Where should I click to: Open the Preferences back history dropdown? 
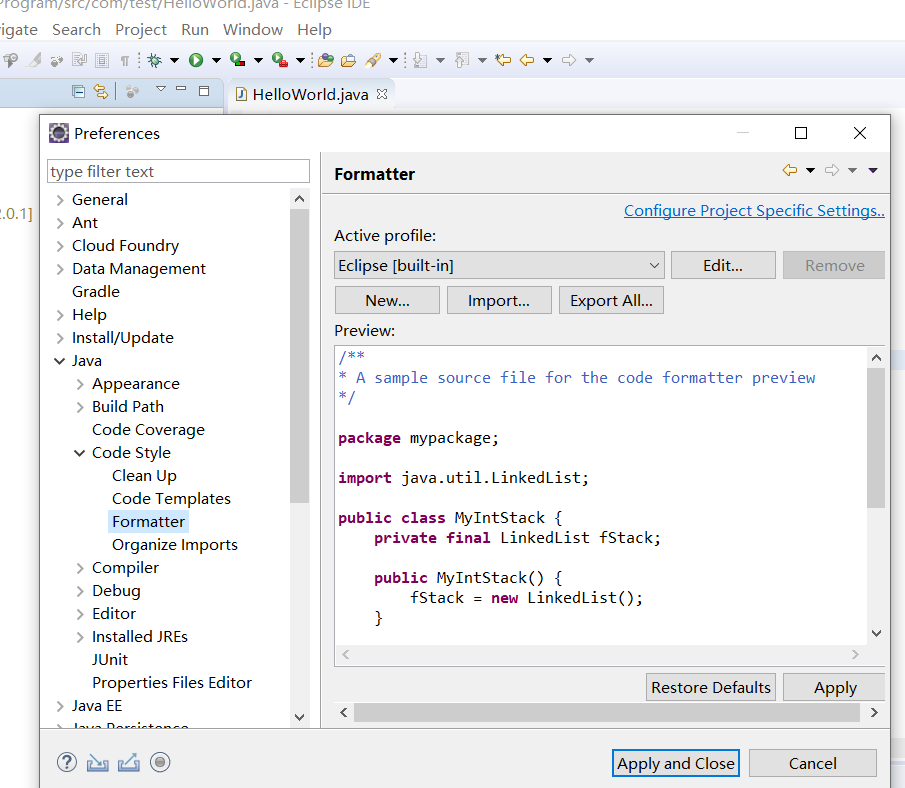[810, 170]
